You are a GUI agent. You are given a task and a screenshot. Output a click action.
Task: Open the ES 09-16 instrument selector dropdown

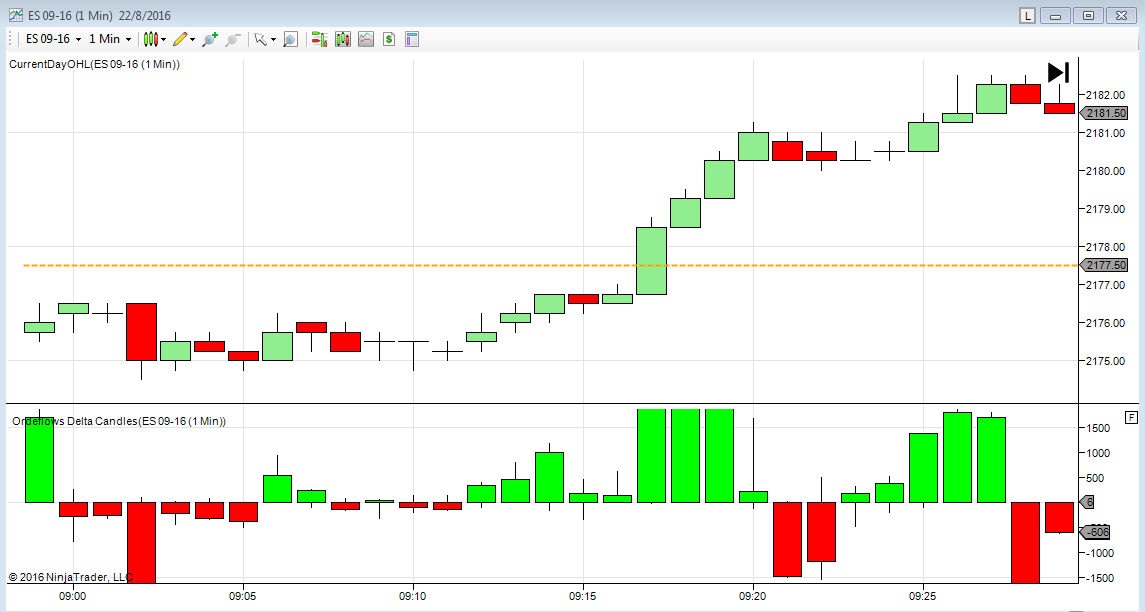tap(53, 39)
